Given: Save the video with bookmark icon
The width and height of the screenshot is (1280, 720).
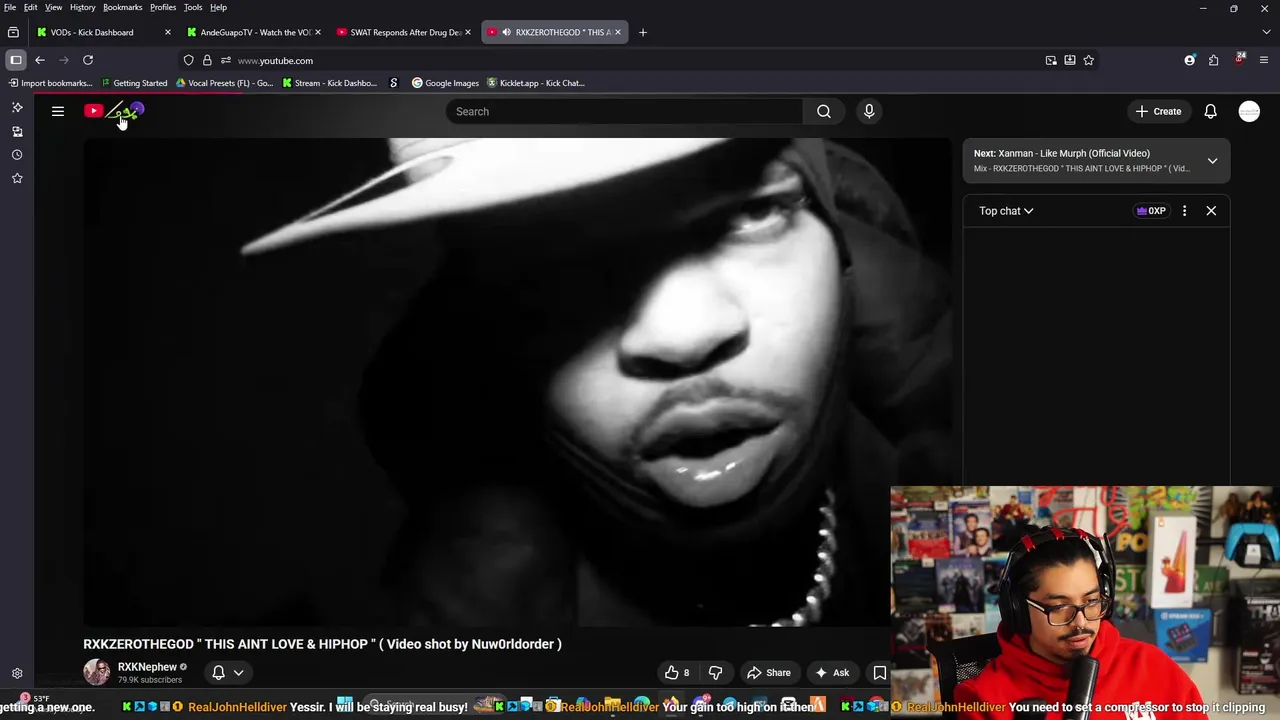Looking at the screenshot, I should 880,673.
